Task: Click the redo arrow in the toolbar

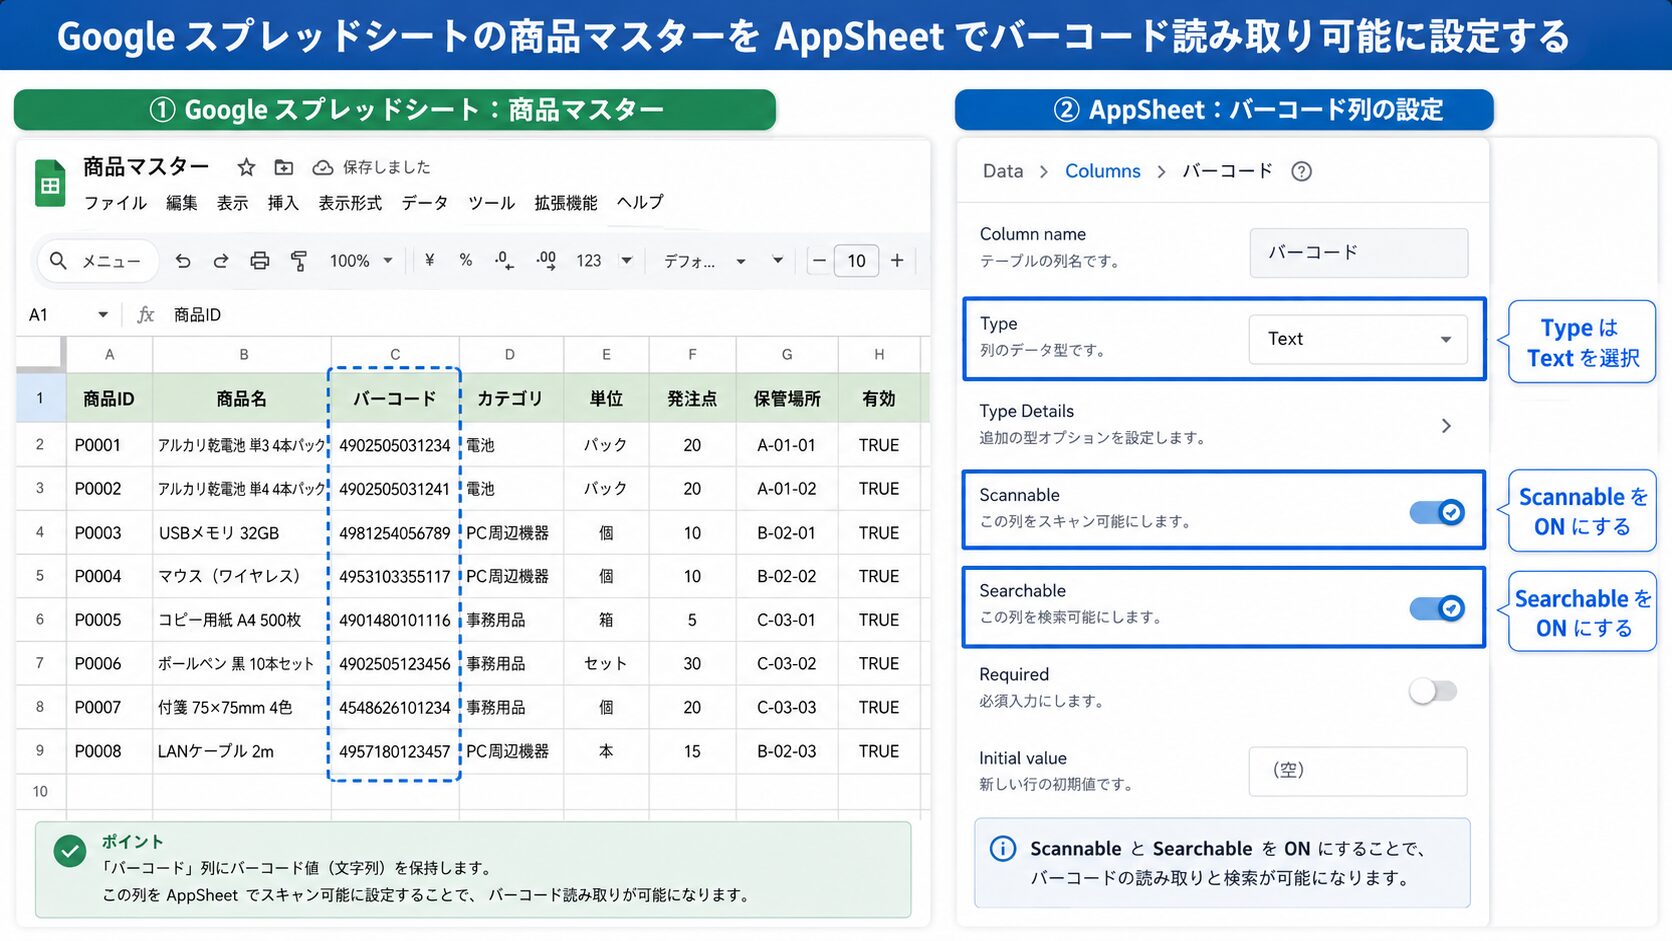Action: click(x=221, y=261)
